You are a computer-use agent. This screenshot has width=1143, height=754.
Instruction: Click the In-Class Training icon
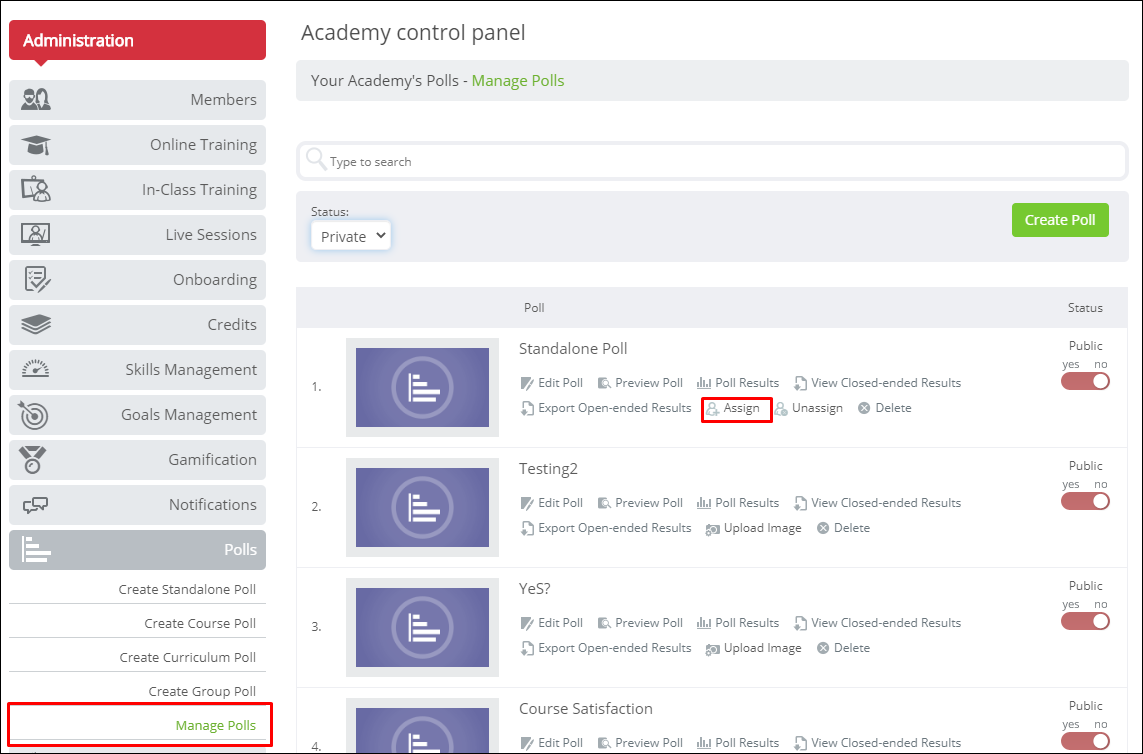point(36,190)
